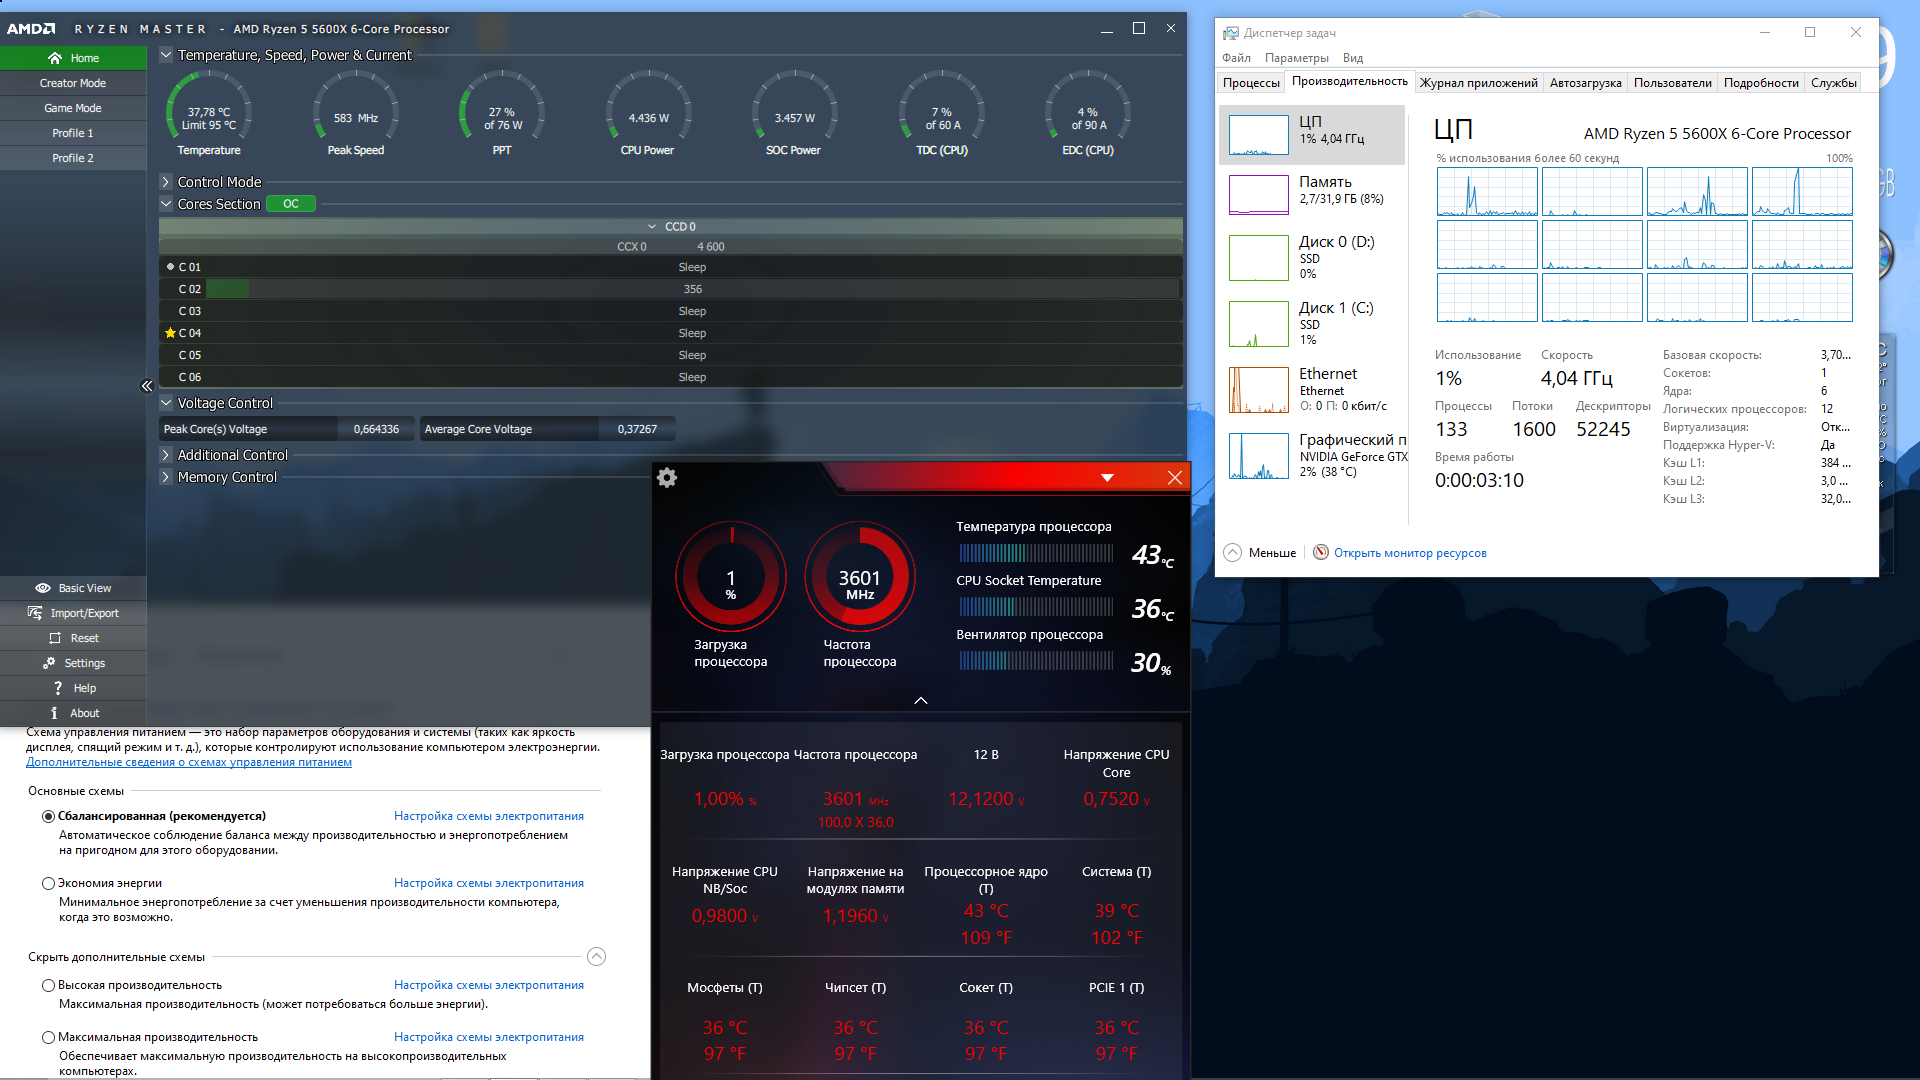Collapse the sidebar with double-arrow icon
The width and height of the screenshot is (1920, 1080).
147,386
